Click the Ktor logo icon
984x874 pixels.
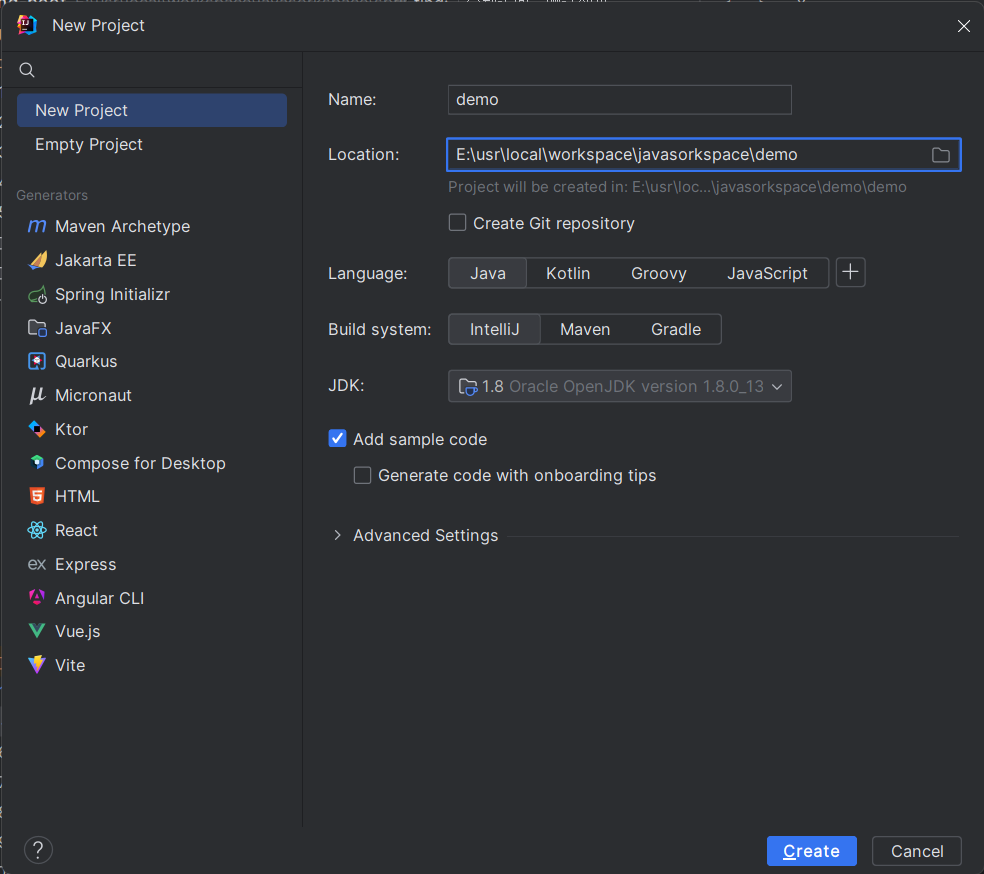(37, 429)
